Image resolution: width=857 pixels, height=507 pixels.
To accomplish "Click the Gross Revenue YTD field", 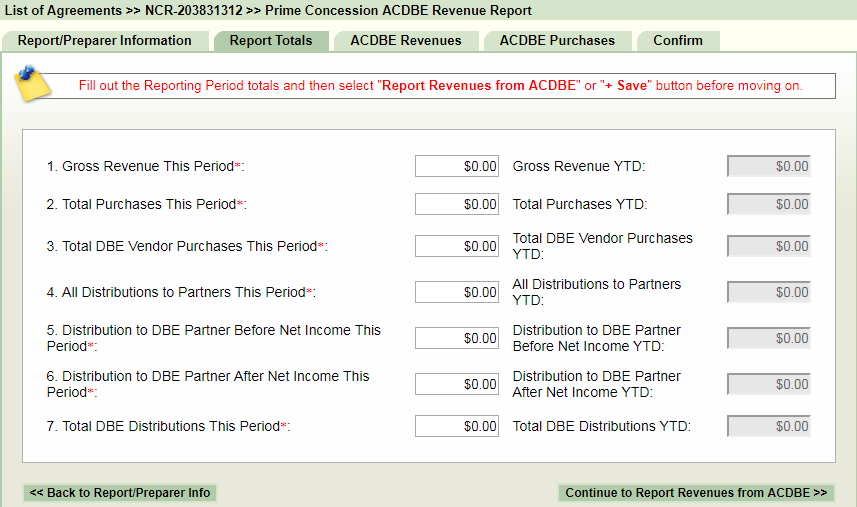I will pyautogui.click(x=768, y=166).
